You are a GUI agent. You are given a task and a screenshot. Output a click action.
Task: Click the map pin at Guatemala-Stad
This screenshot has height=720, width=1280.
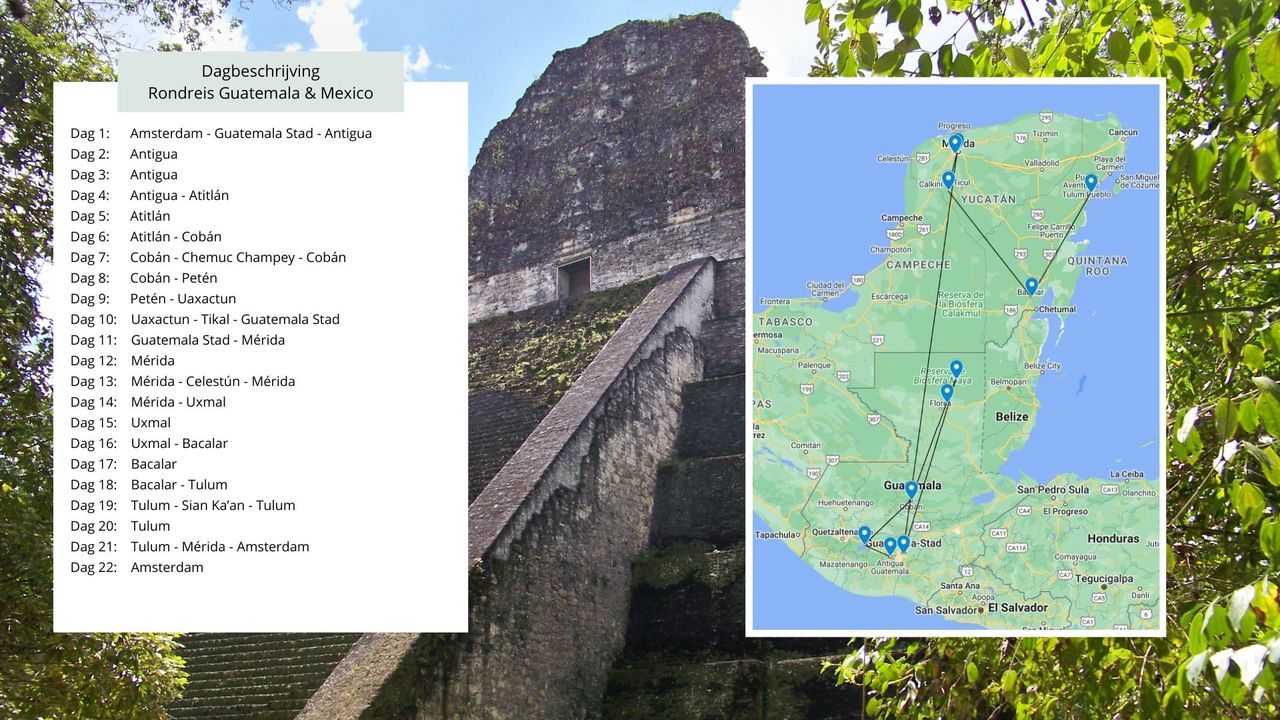click(903, 543)
